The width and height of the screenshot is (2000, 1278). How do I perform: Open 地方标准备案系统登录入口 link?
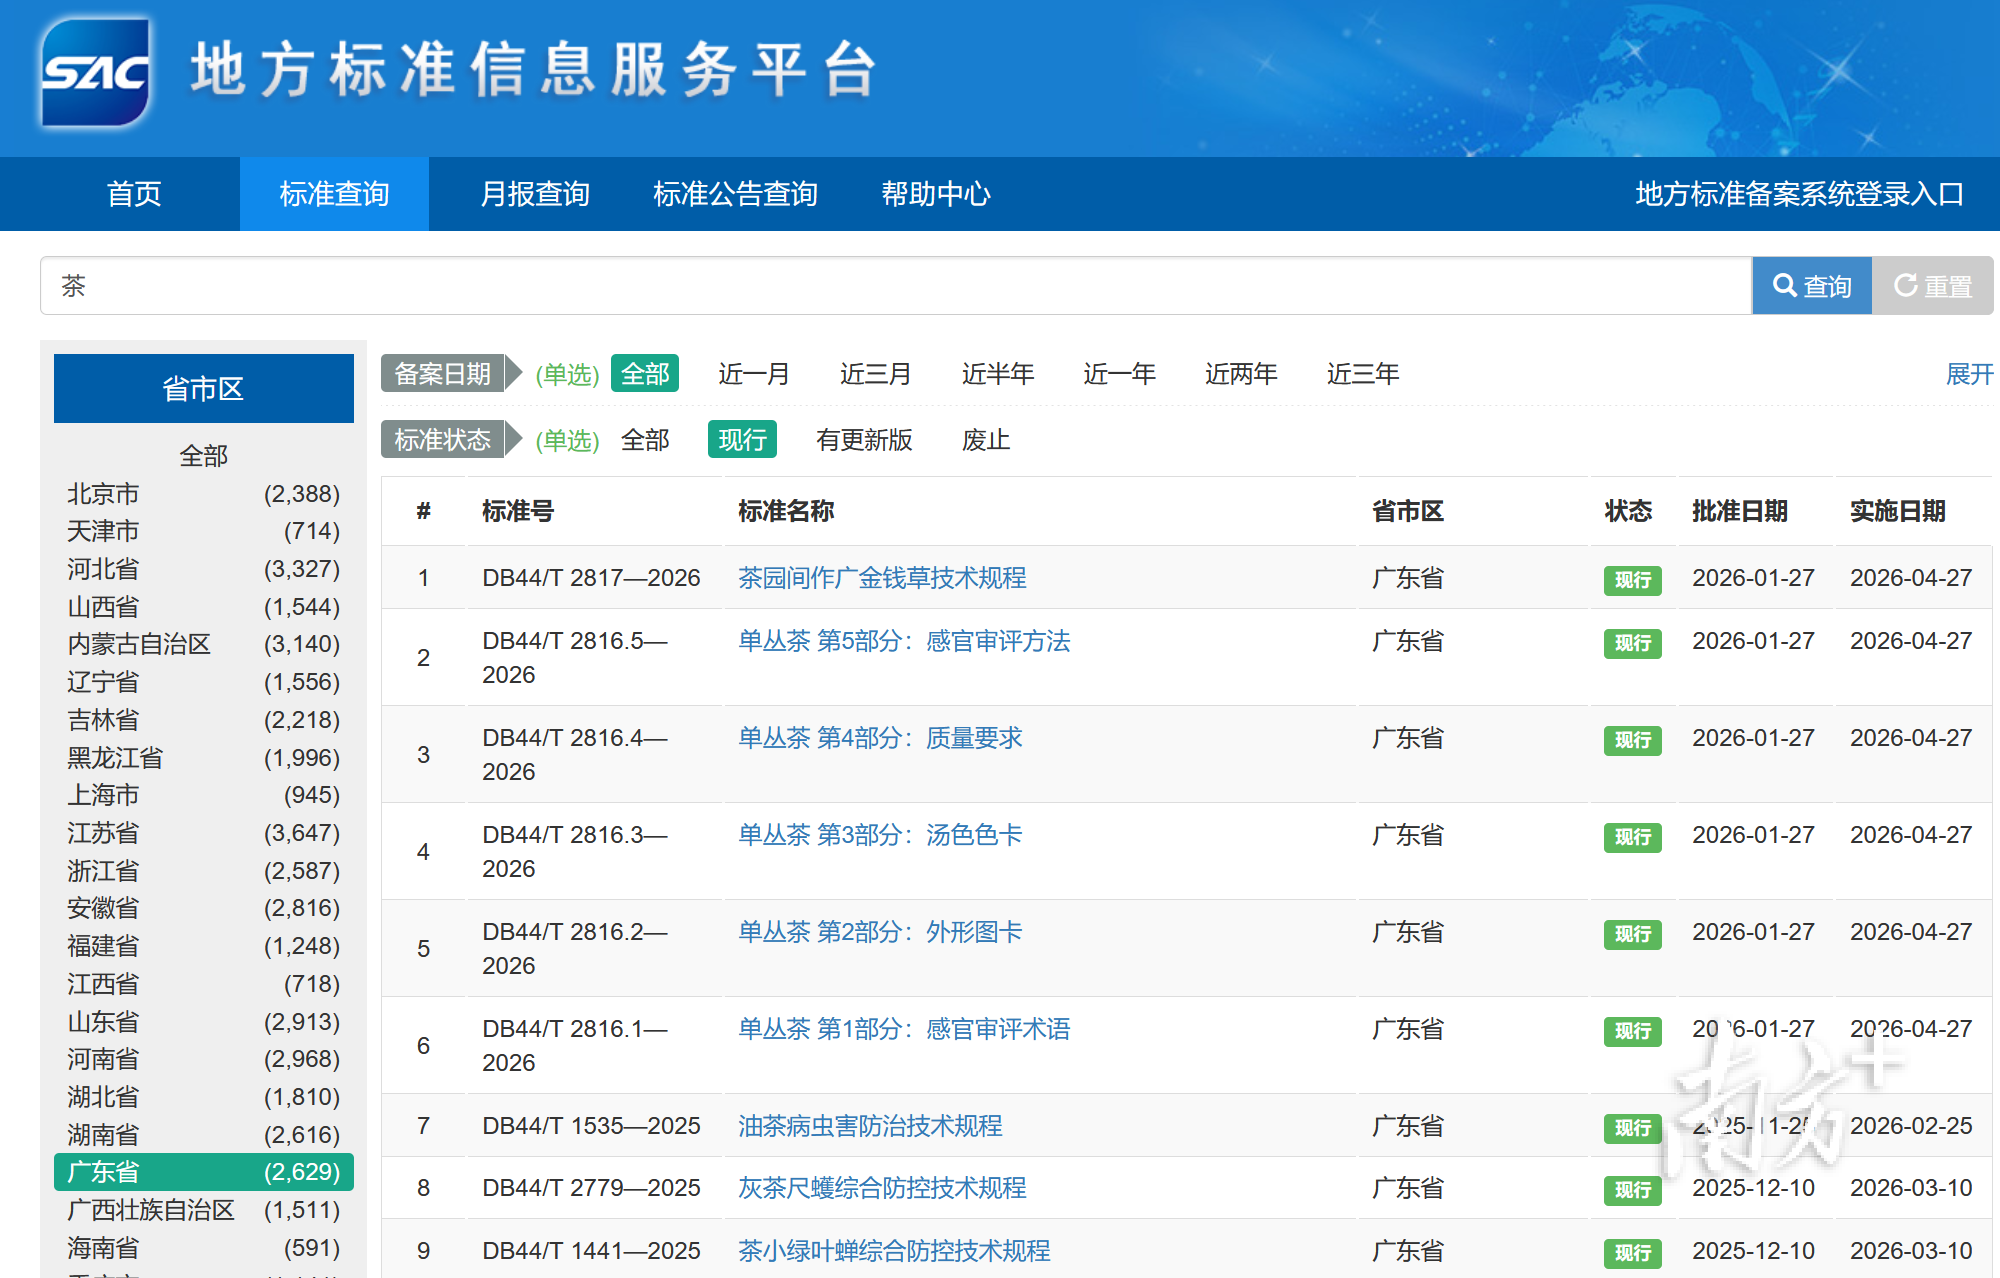1799,194
